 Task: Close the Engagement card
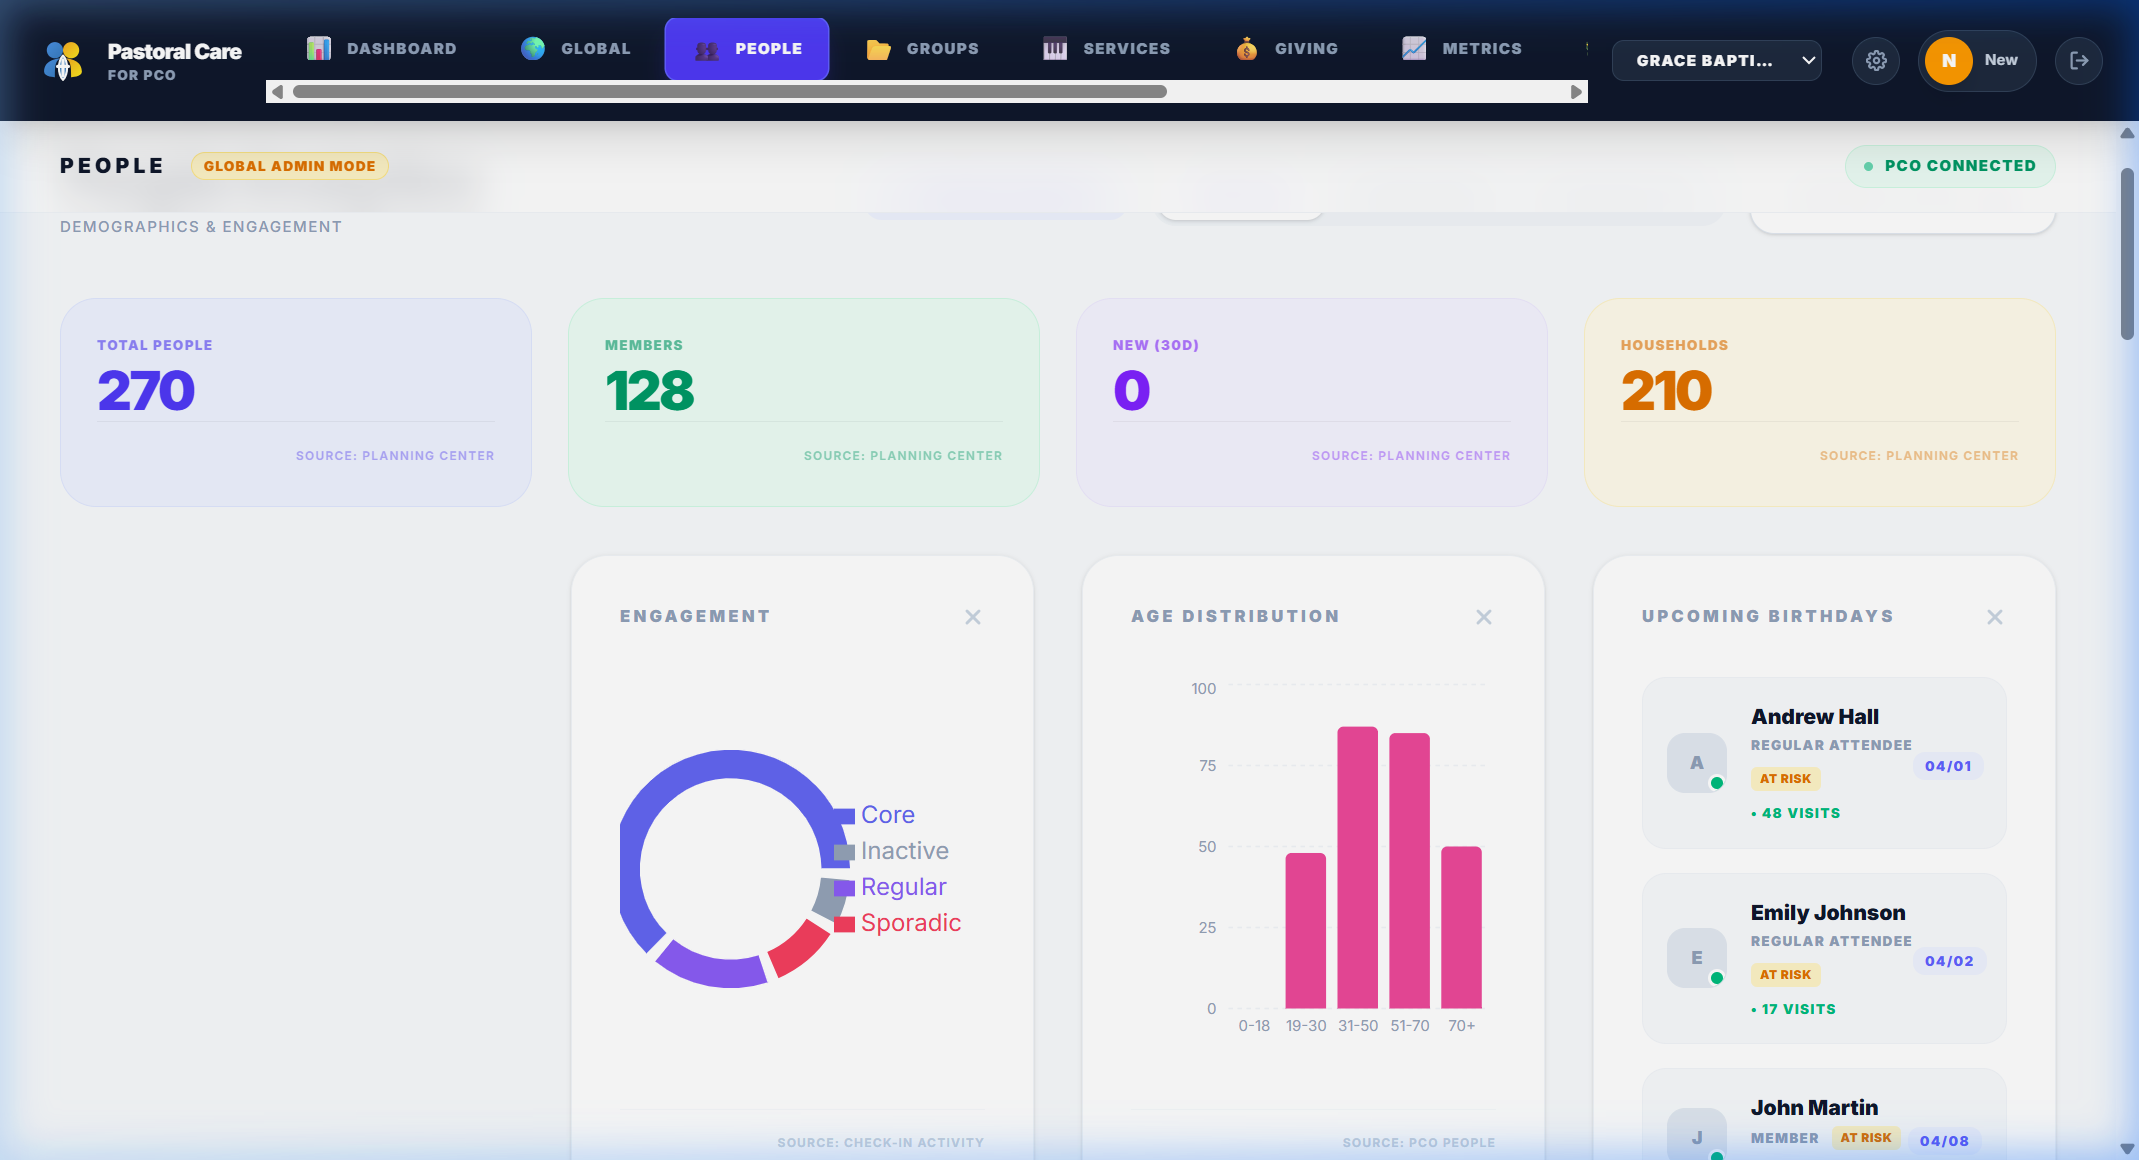click(972, 617)
